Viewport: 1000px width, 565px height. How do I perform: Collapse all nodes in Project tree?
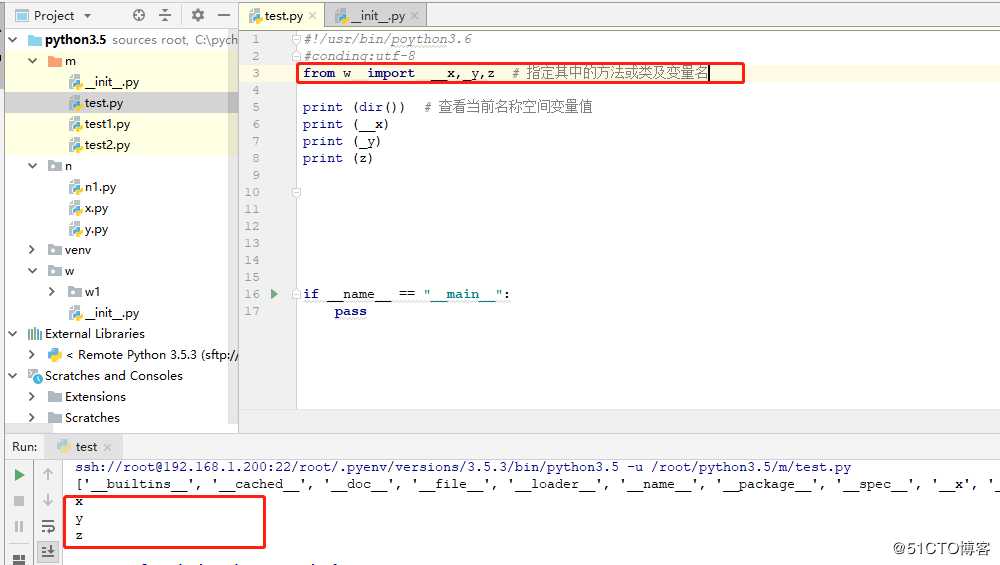(165, 15)
